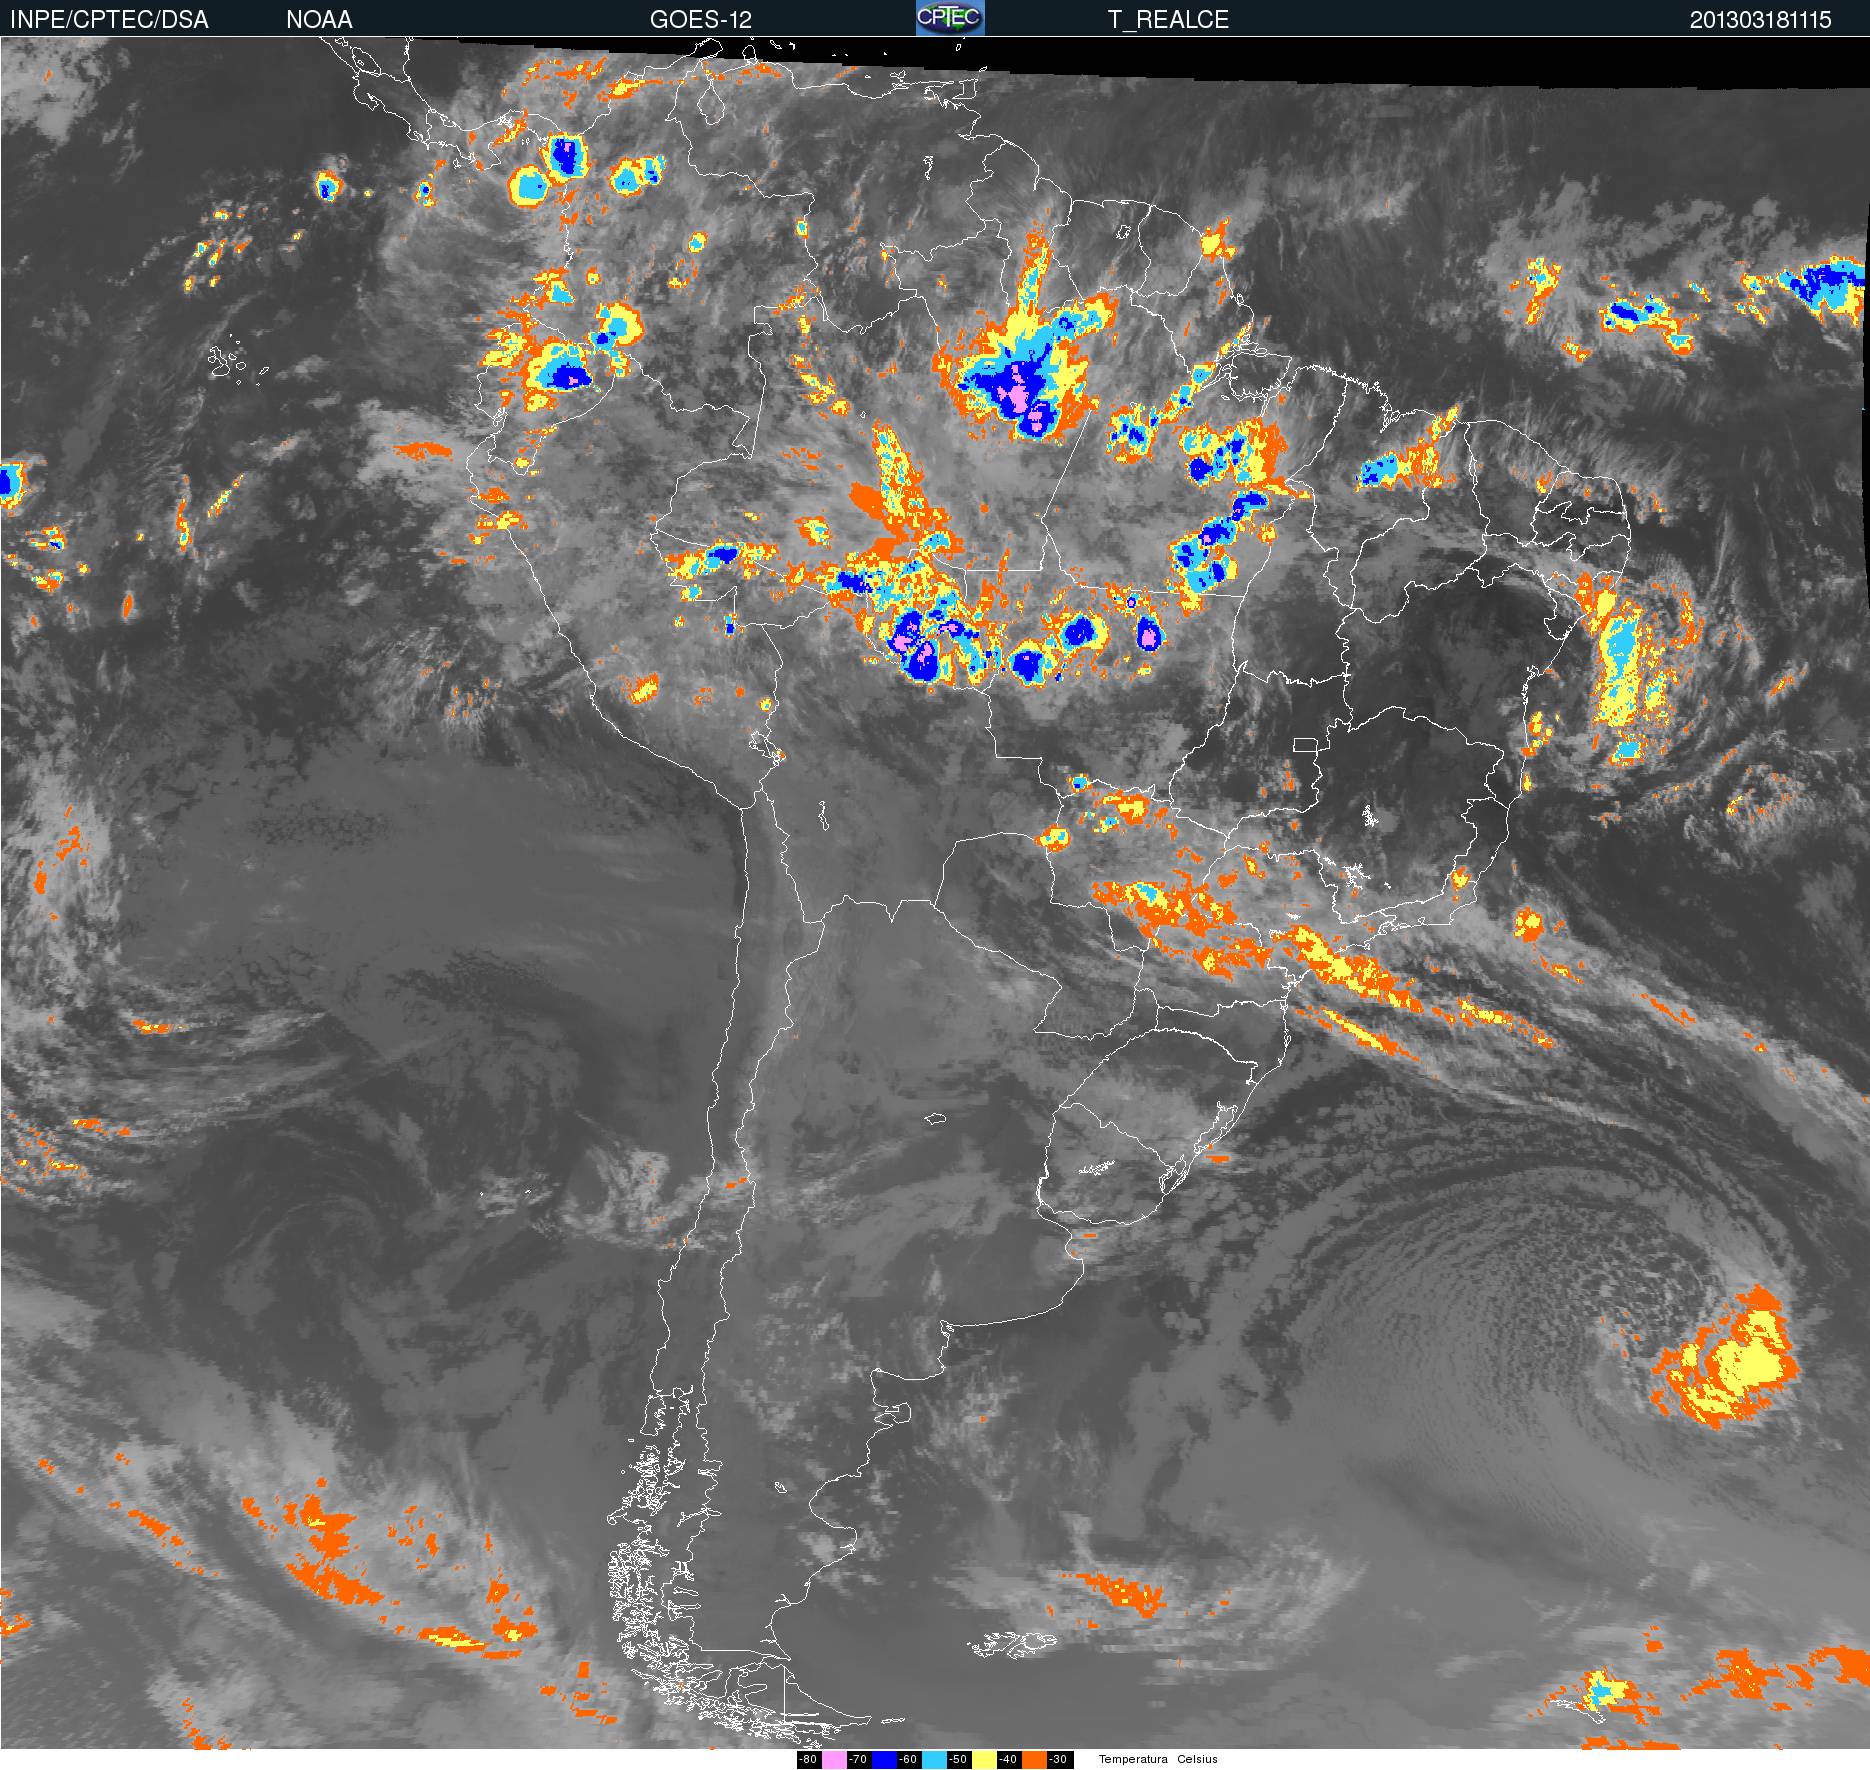The height and width of the screenshot is (1770, 1870).
Task: Click the Temperatura legend caption
Action: tap(1133, 1759)
